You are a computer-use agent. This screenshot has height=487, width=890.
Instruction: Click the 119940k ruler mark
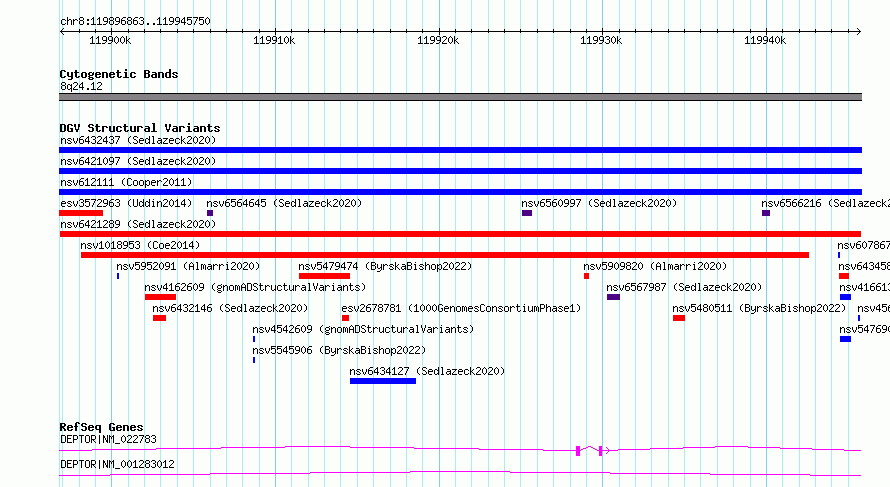pos(765,40)
